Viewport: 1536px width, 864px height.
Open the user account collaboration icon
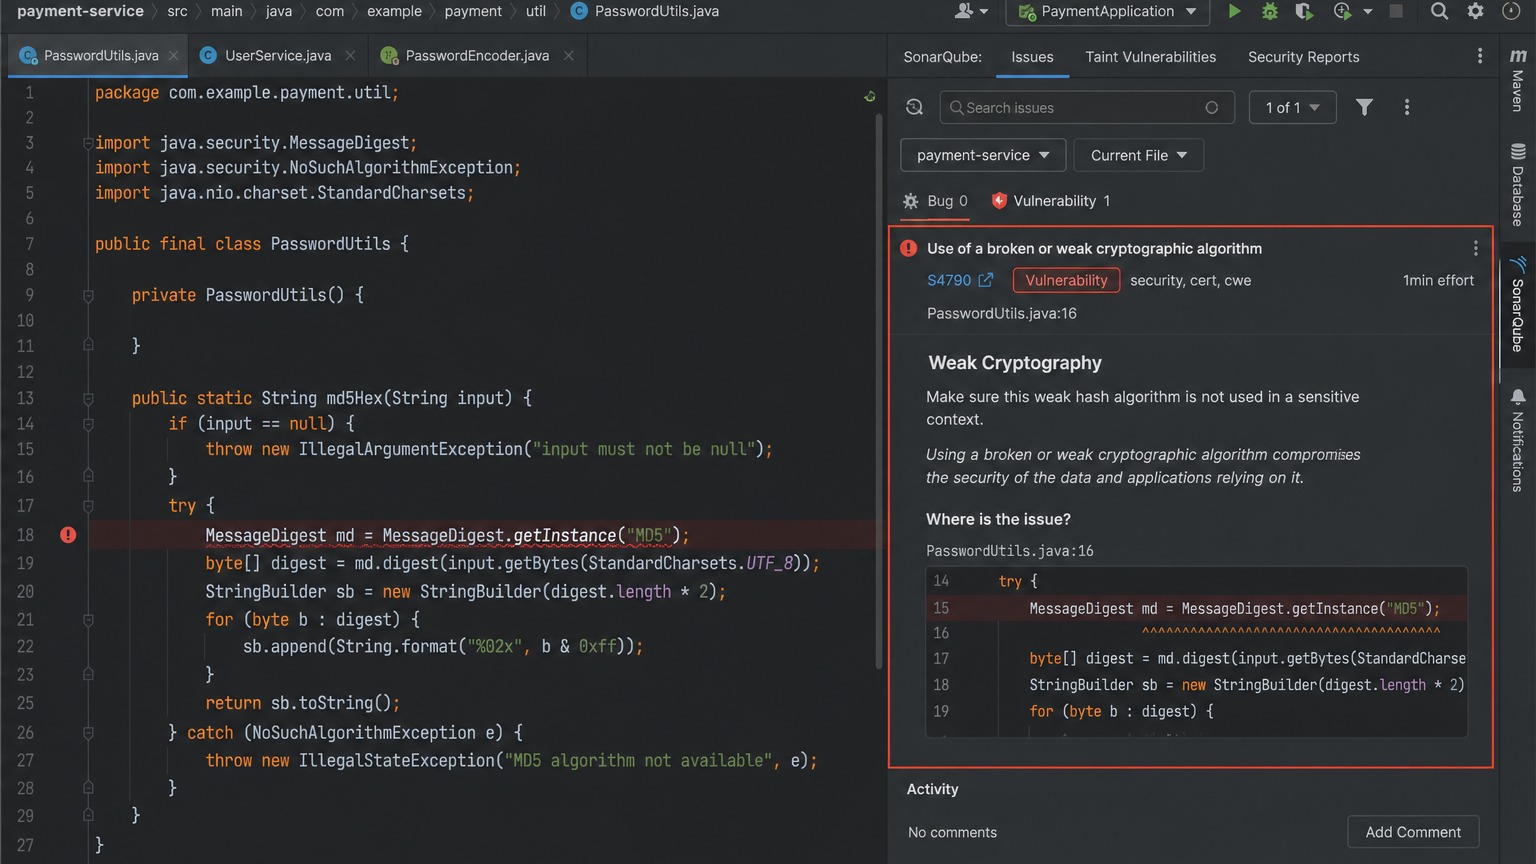coord(970,11)
